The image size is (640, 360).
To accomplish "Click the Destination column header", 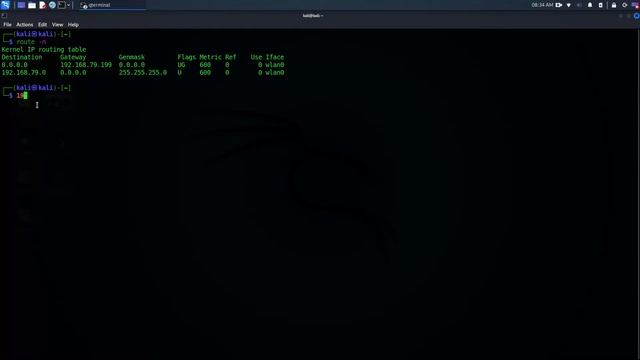I will click(x=22, y=57).
